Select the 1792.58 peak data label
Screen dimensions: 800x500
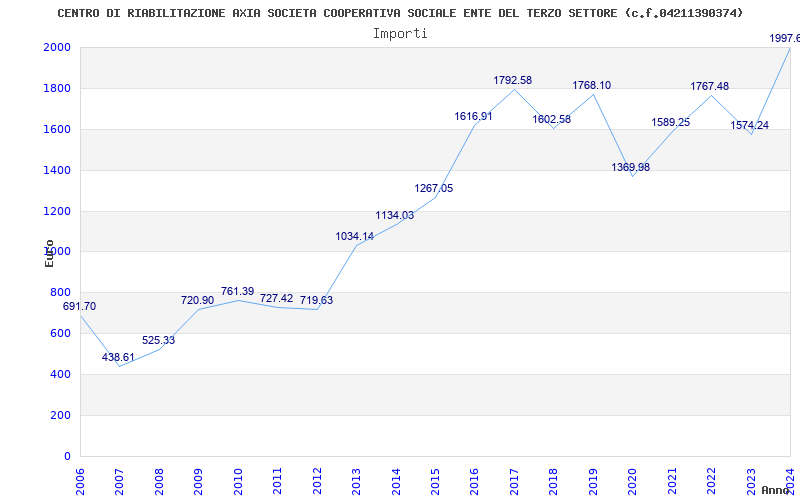tap(513, 80)
